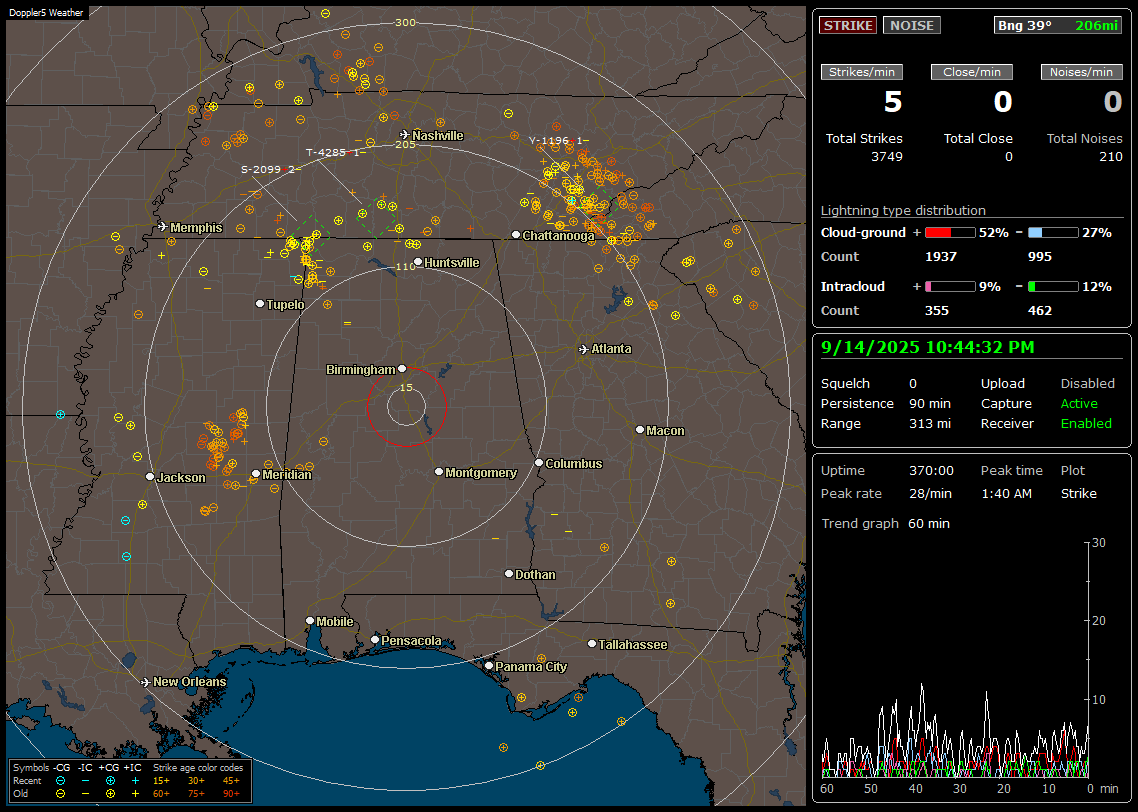The width and height of the screenshot is (1138, 812).
Task: Click the Dothan city marker dot
Action: 509,573
